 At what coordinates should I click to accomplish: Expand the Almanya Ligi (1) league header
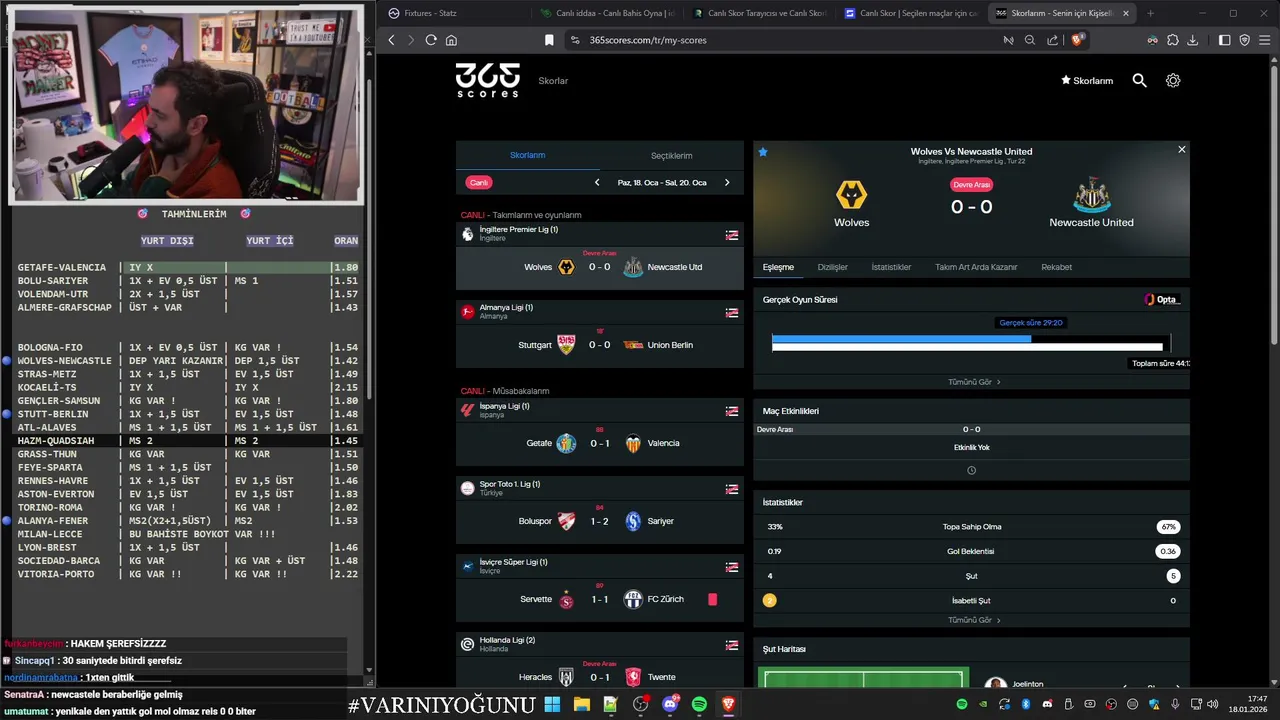(600, 312)
